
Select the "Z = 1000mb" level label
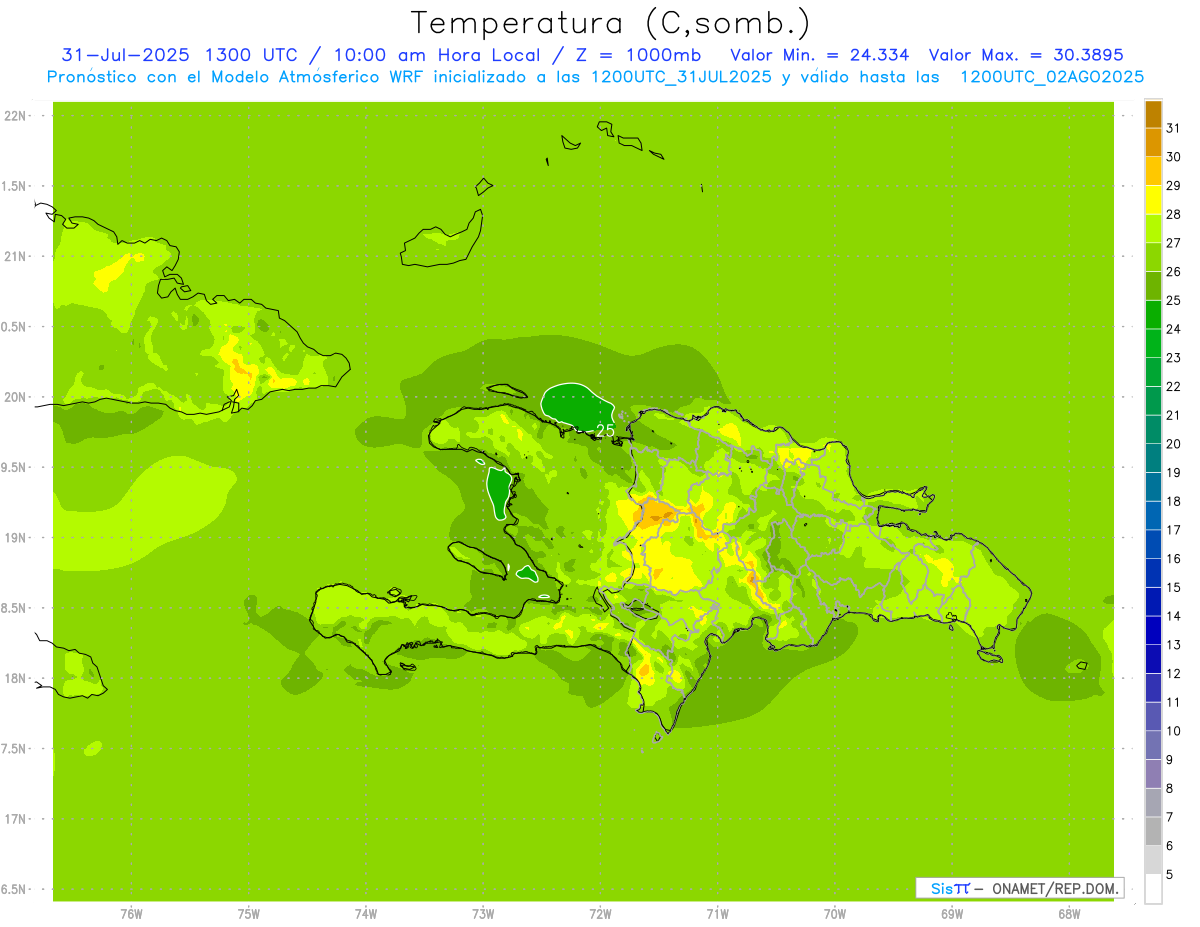click(638, 55)
